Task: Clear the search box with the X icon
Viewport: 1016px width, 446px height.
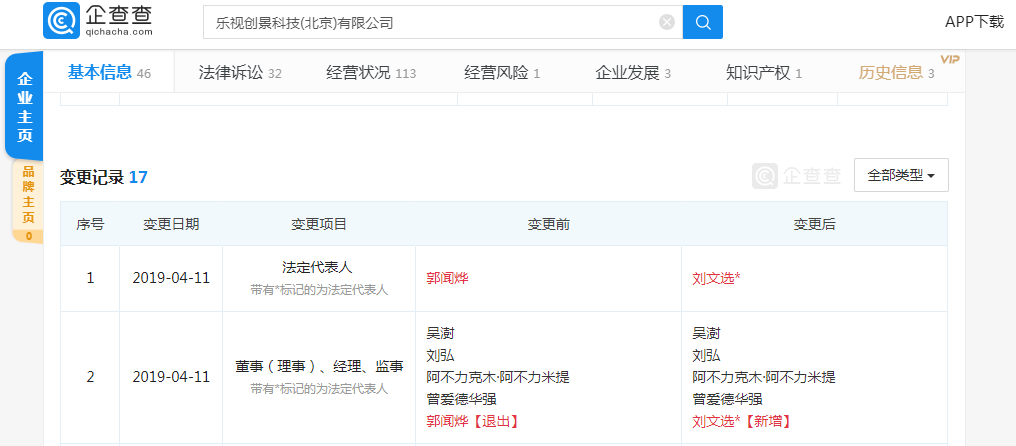Action: pyautogui.click(x=667, y=23)
